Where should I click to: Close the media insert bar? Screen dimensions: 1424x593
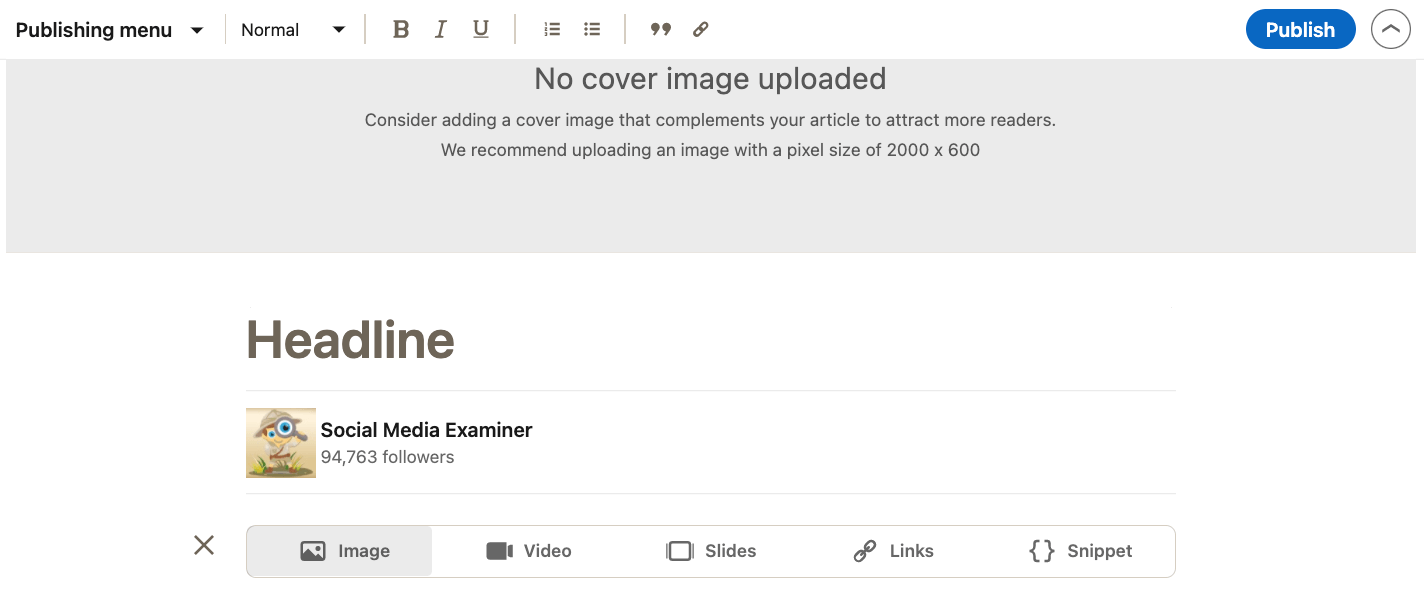pyautogui.click(x=204, y=545)
